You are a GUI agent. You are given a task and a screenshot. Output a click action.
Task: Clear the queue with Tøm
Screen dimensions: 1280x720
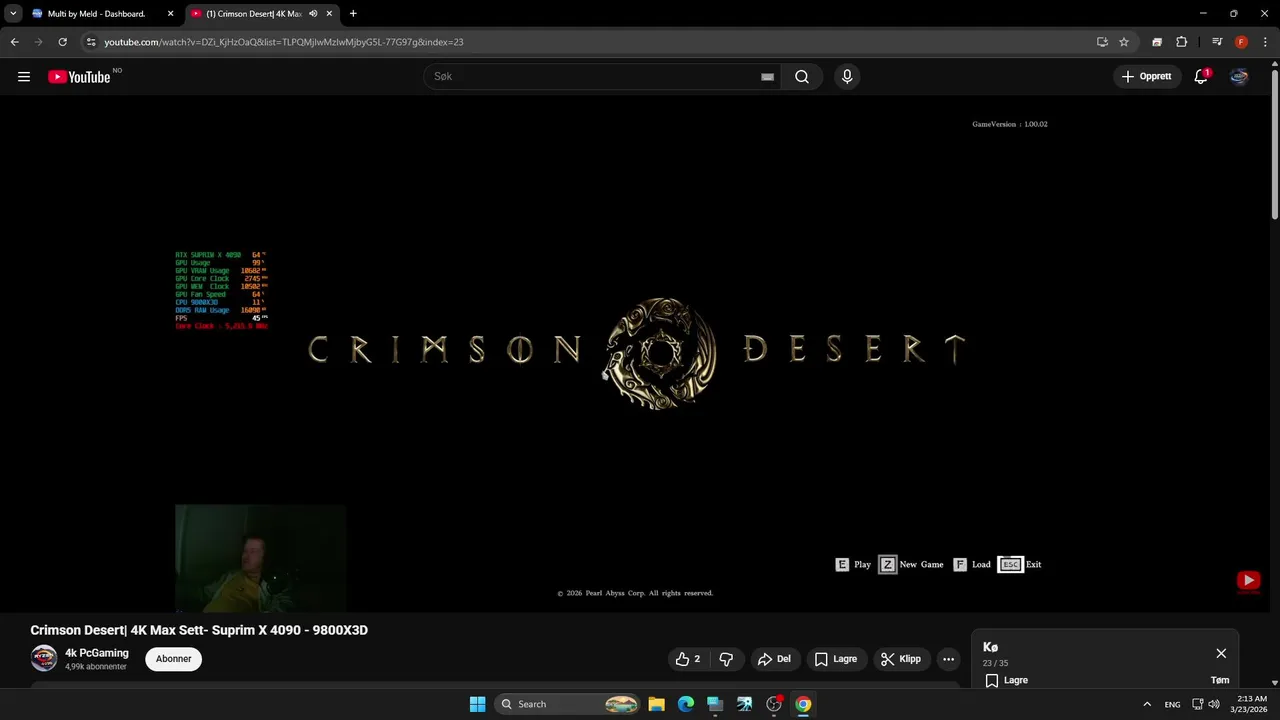point(1220,680)
